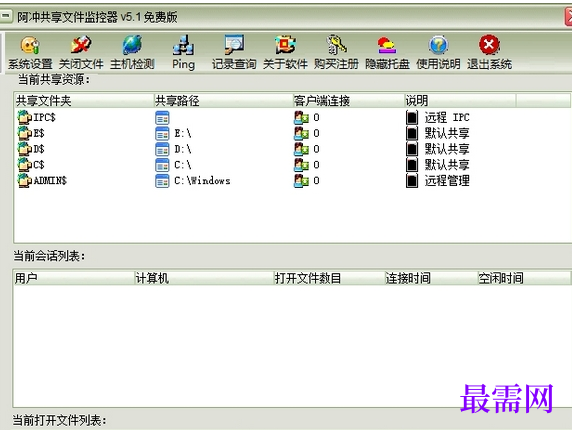This screenshot has height=430, width=572.
Task: Select the IPC$ shared folder row
Action: pyautogui.click(x=36, y=117)
